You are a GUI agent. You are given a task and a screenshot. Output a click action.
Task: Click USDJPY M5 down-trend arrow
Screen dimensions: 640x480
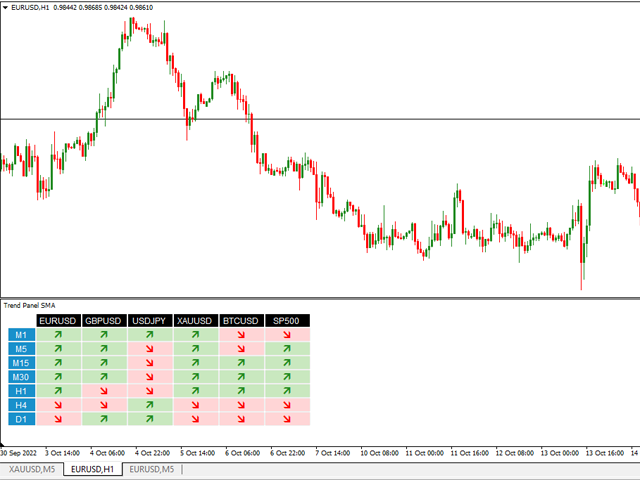click(150, 349)
